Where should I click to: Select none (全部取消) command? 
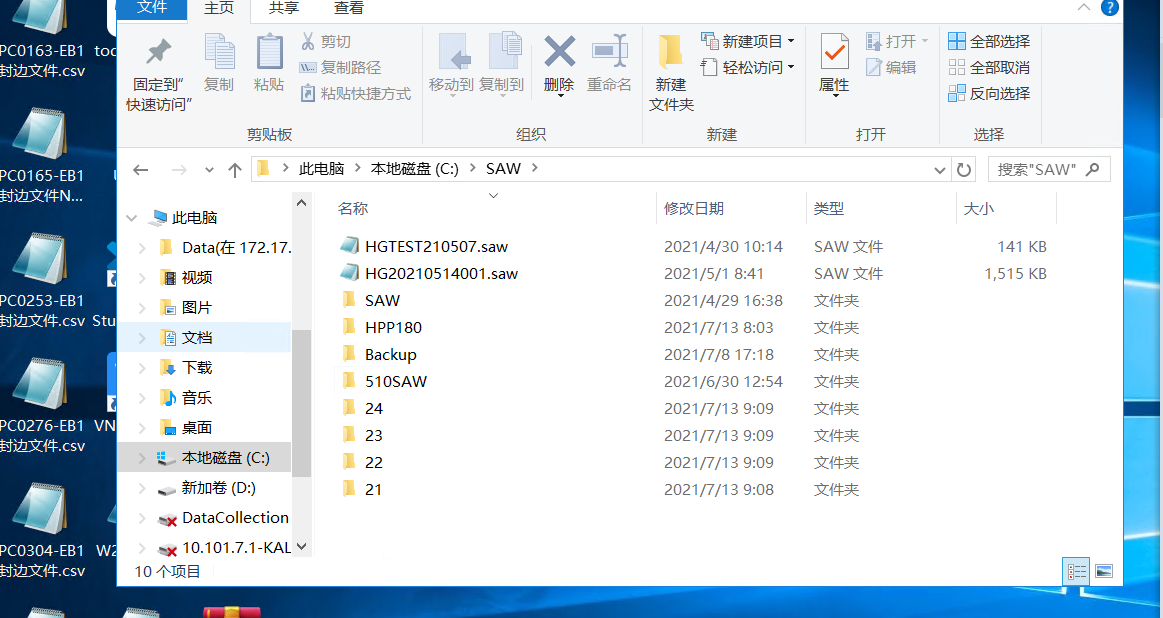point(989,68)
